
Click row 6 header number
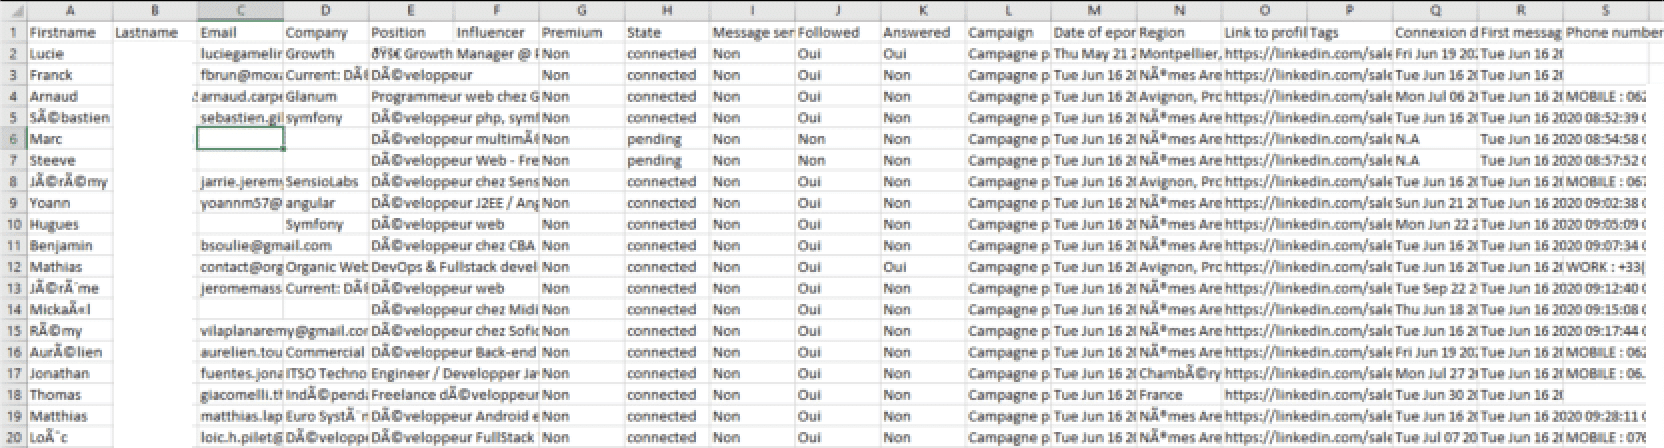[x=13, y=139]
